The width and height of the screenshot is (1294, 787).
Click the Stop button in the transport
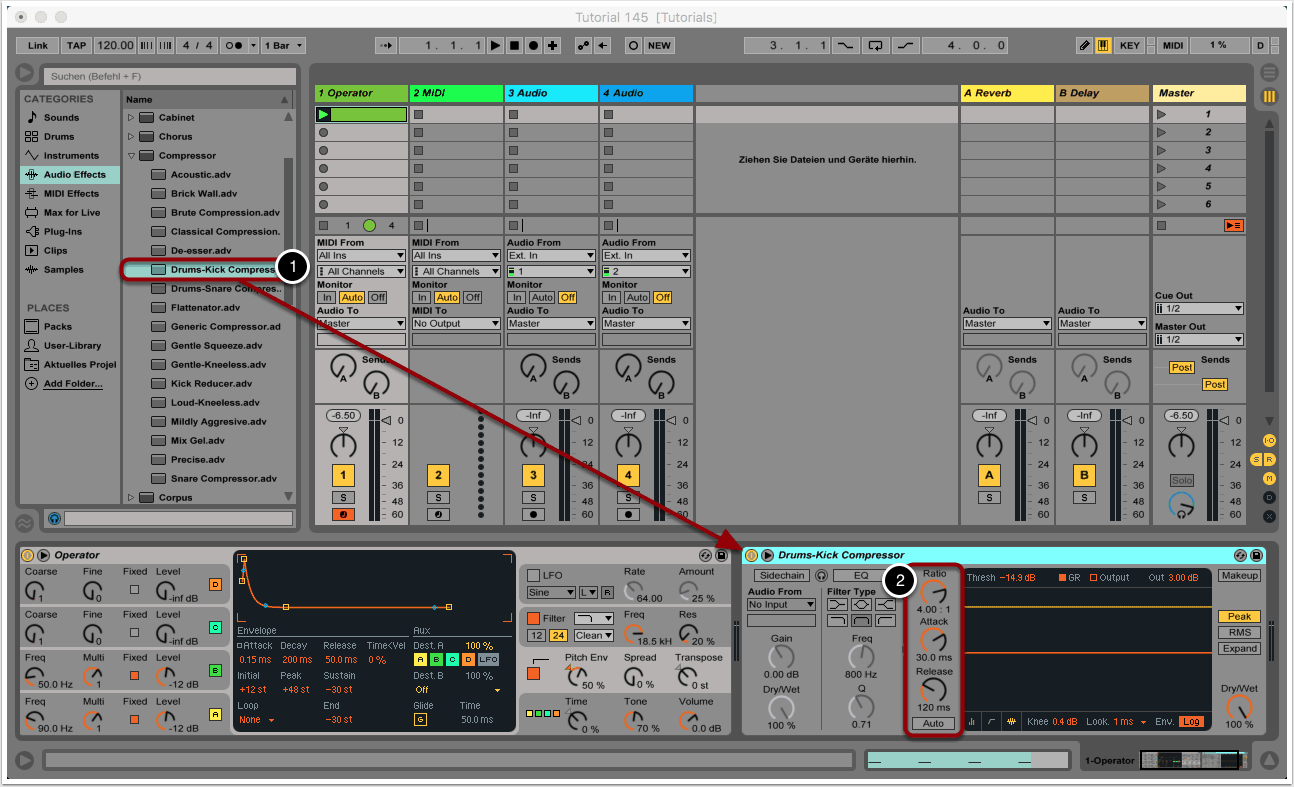514,46
